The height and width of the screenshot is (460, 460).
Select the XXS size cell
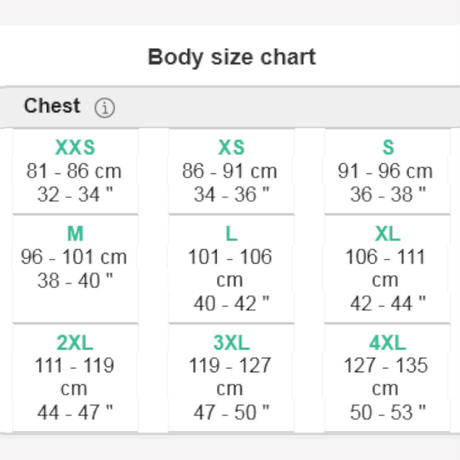[x=75, y=171]
